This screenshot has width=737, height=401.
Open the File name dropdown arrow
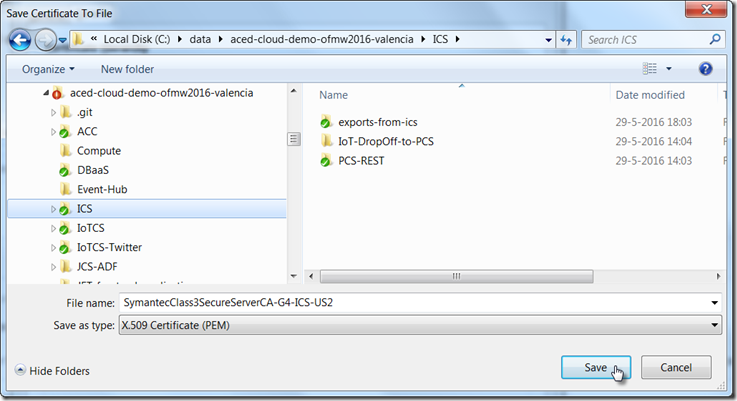coord(714,303)
